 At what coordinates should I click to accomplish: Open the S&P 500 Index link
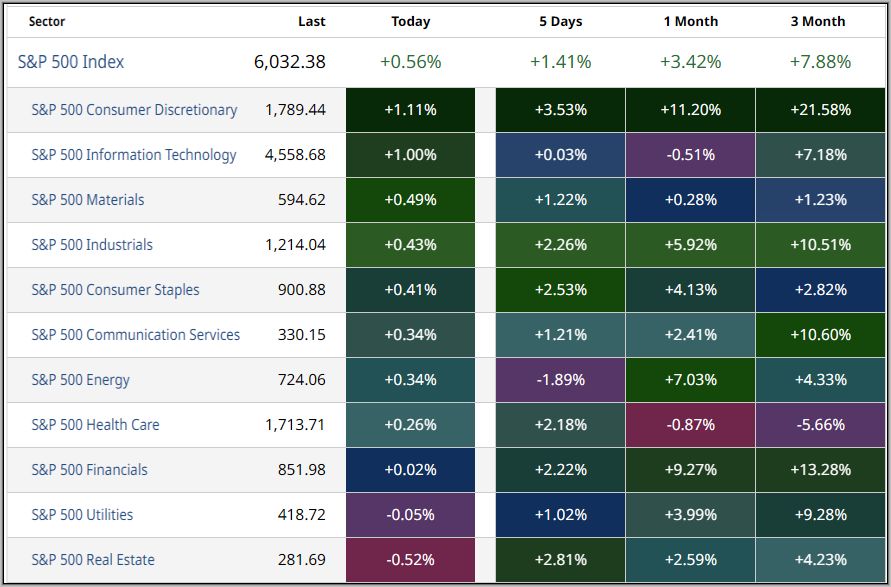(71, 62)
